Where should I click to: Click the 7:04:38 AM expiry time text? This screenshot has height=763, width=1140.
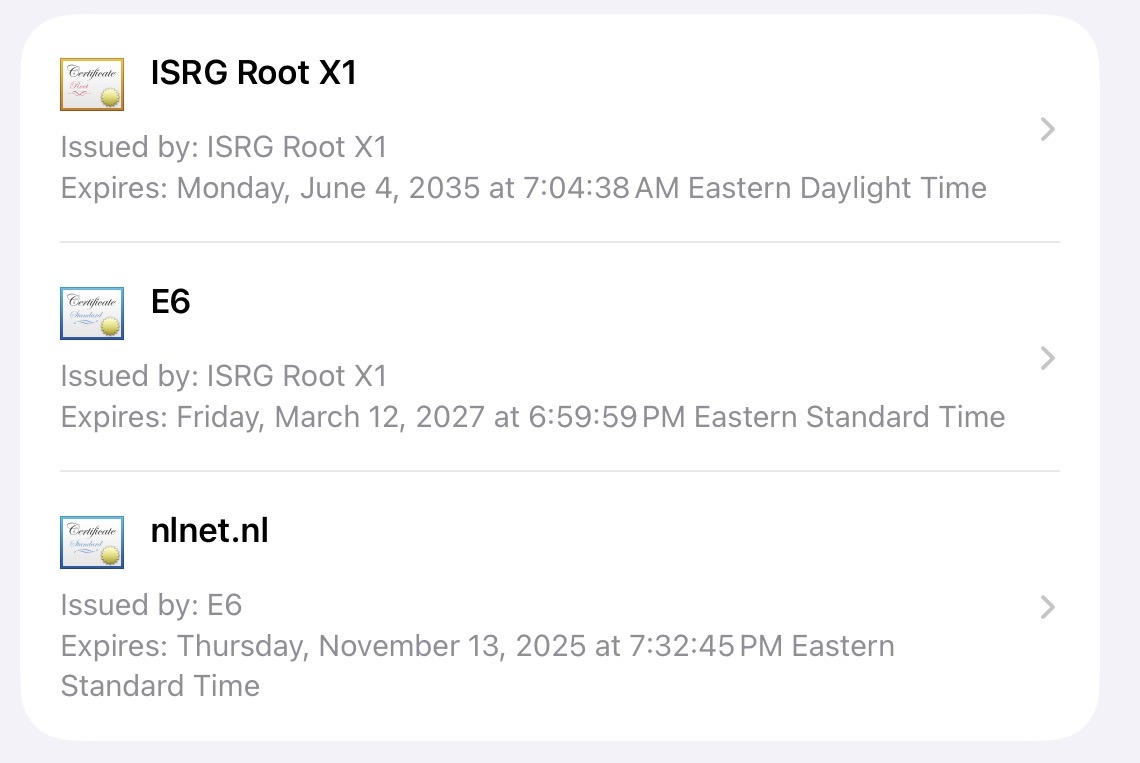tap(602, 188)
